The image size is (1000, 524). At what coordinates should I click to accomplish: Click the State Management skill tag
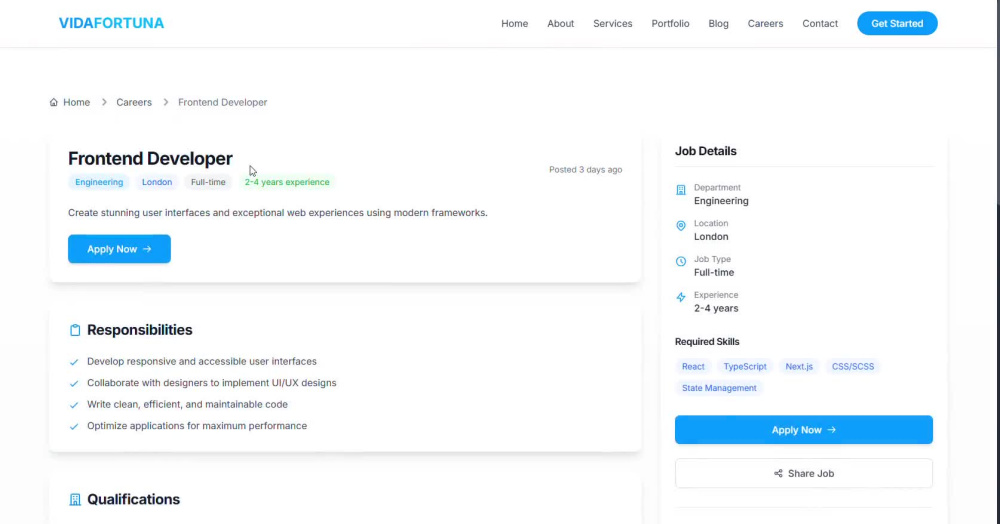click(x=719, y=388)
